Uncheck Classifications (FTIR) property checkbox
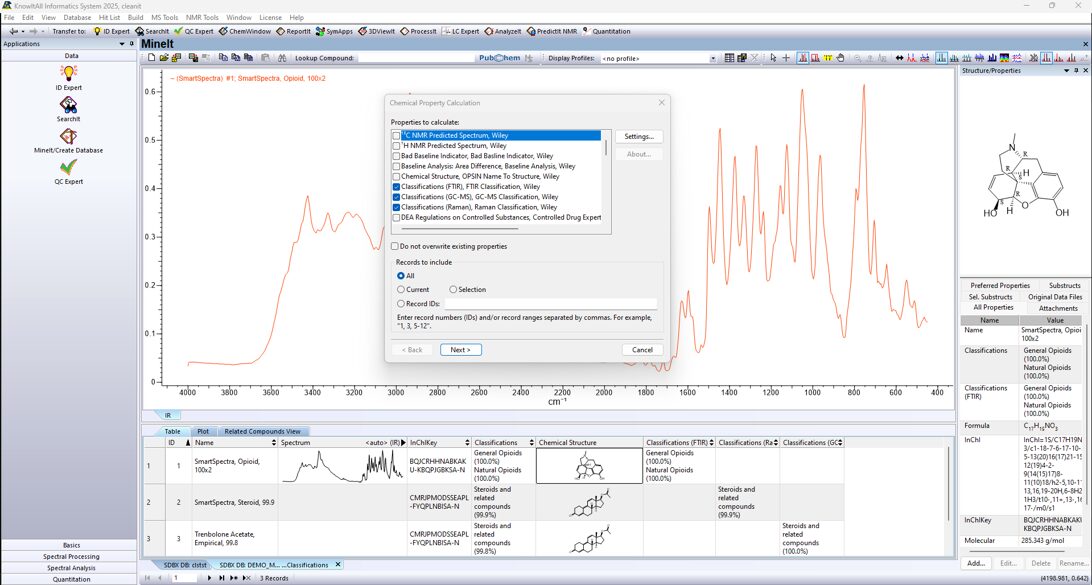This screenshot has height=585, width=1092. [x=397, y=187]
